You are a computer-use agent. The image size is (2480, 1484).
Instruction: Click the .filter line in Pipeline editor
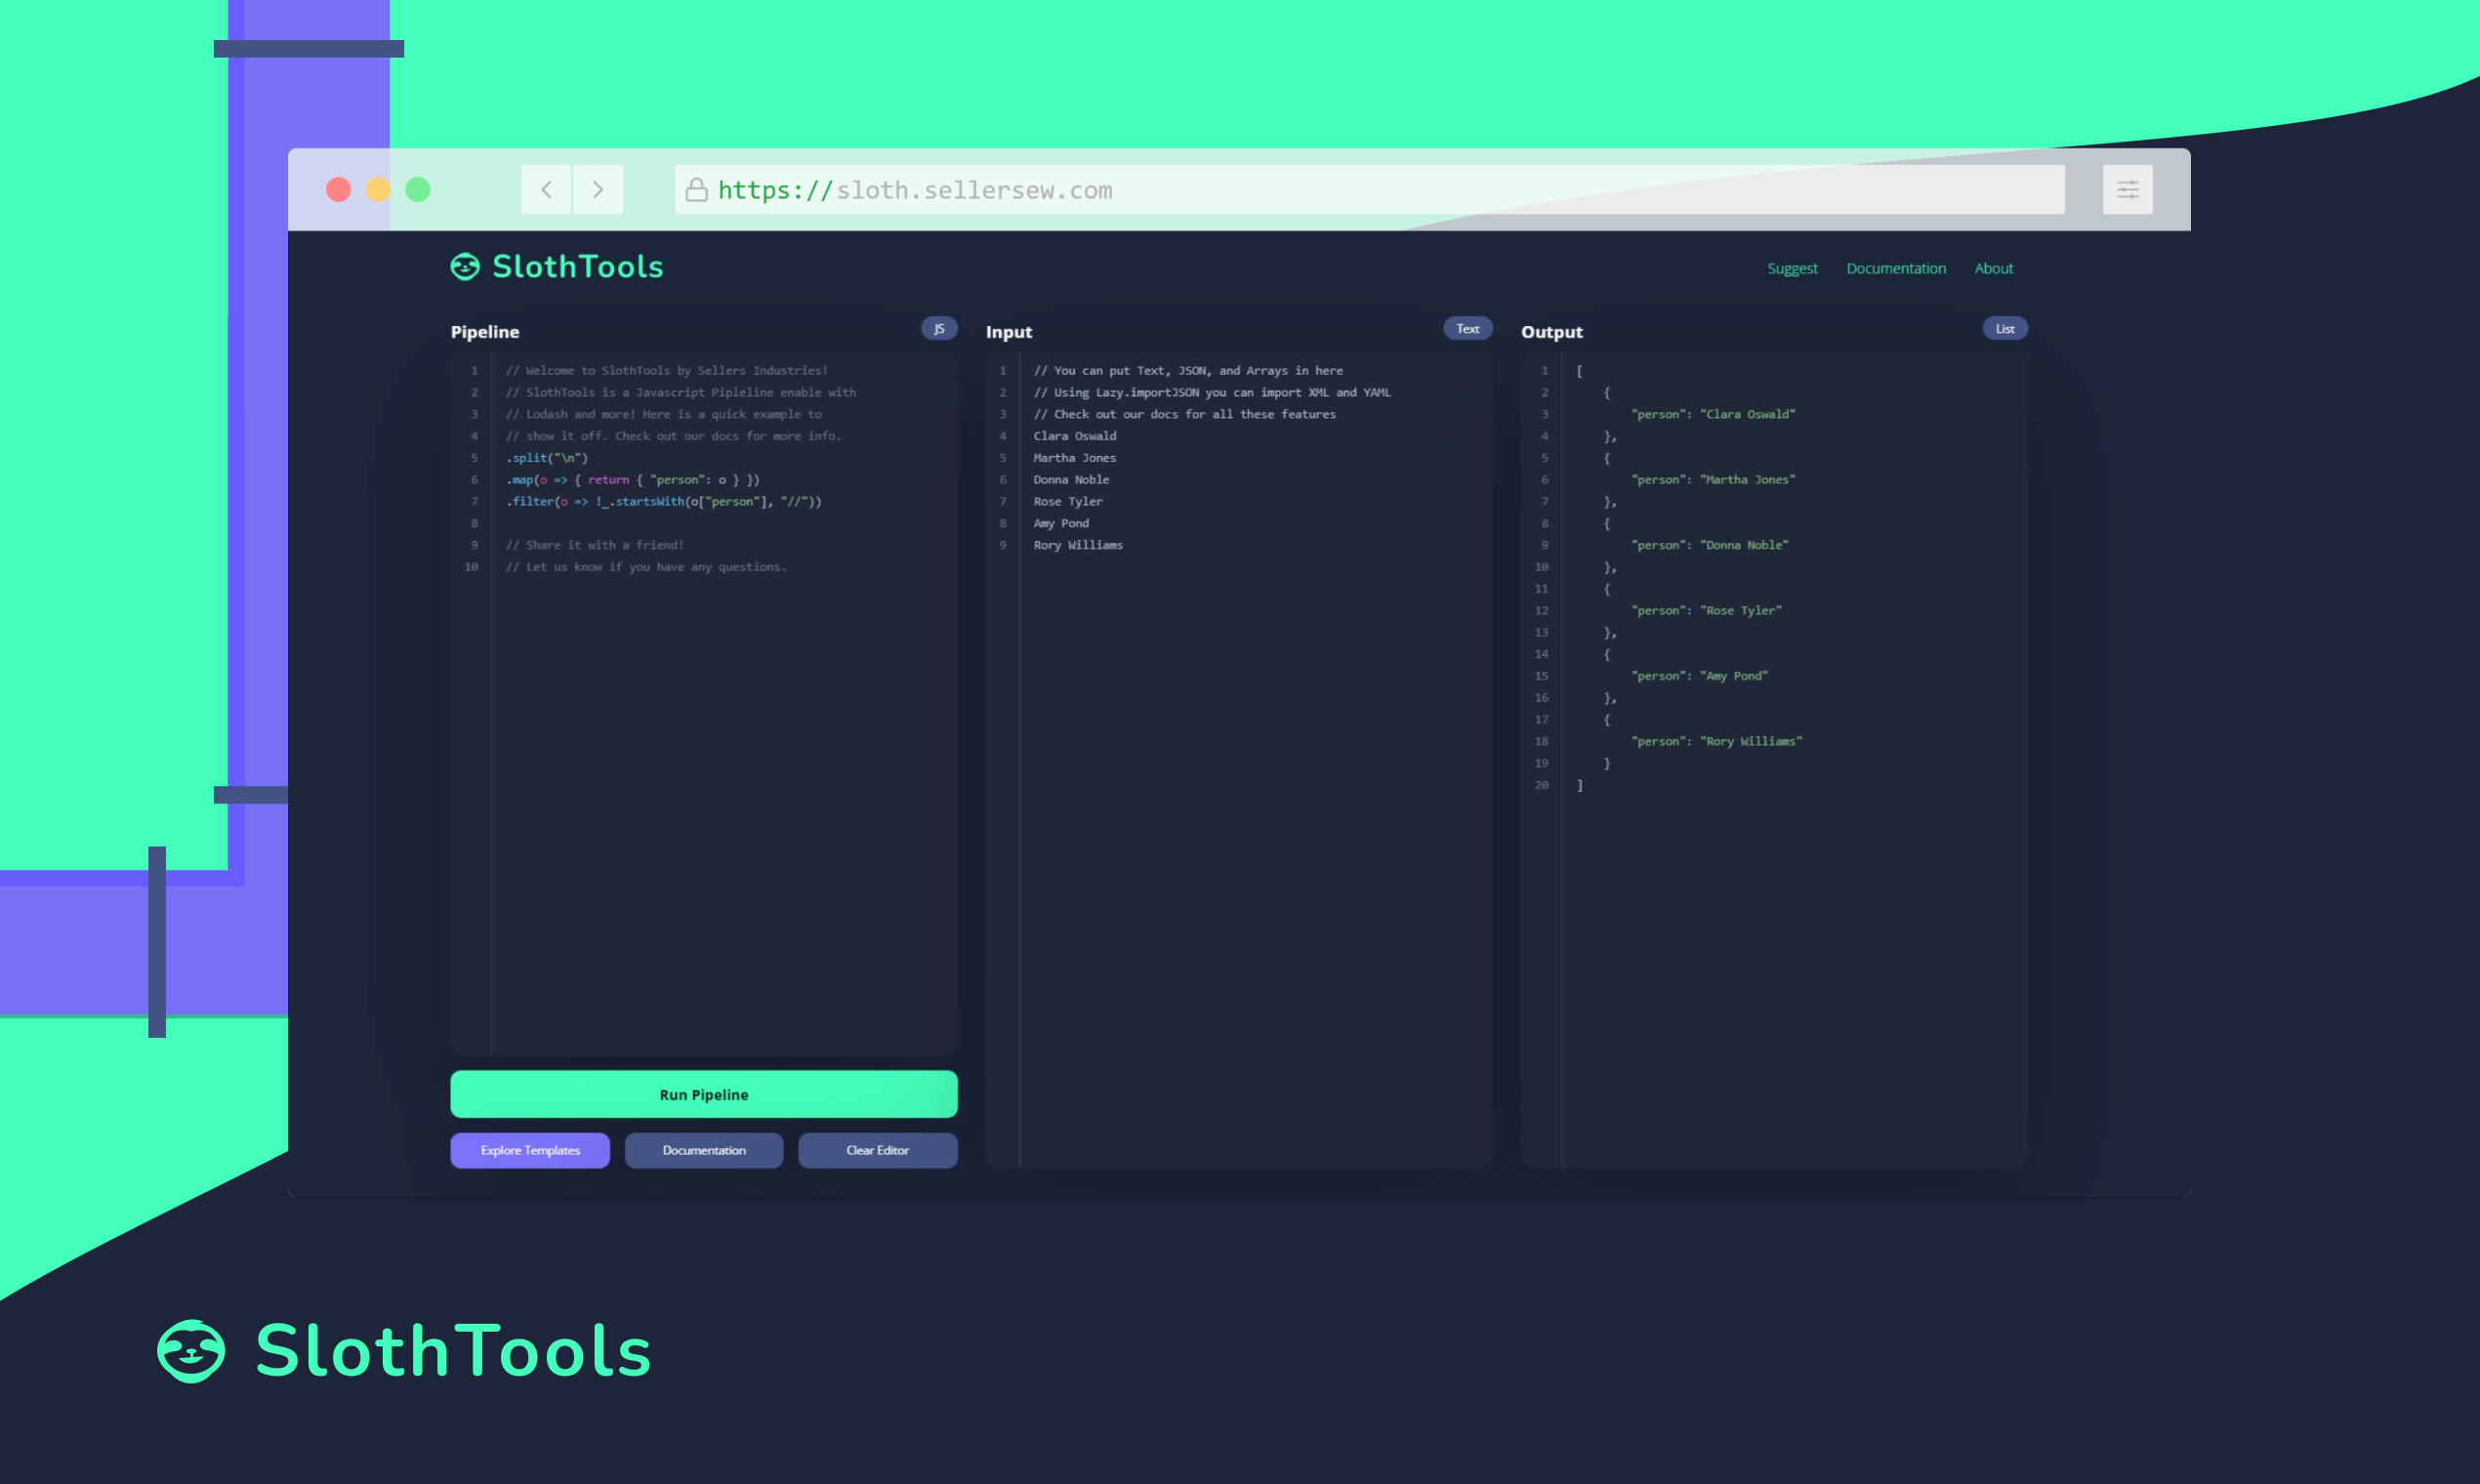(664, 502)
